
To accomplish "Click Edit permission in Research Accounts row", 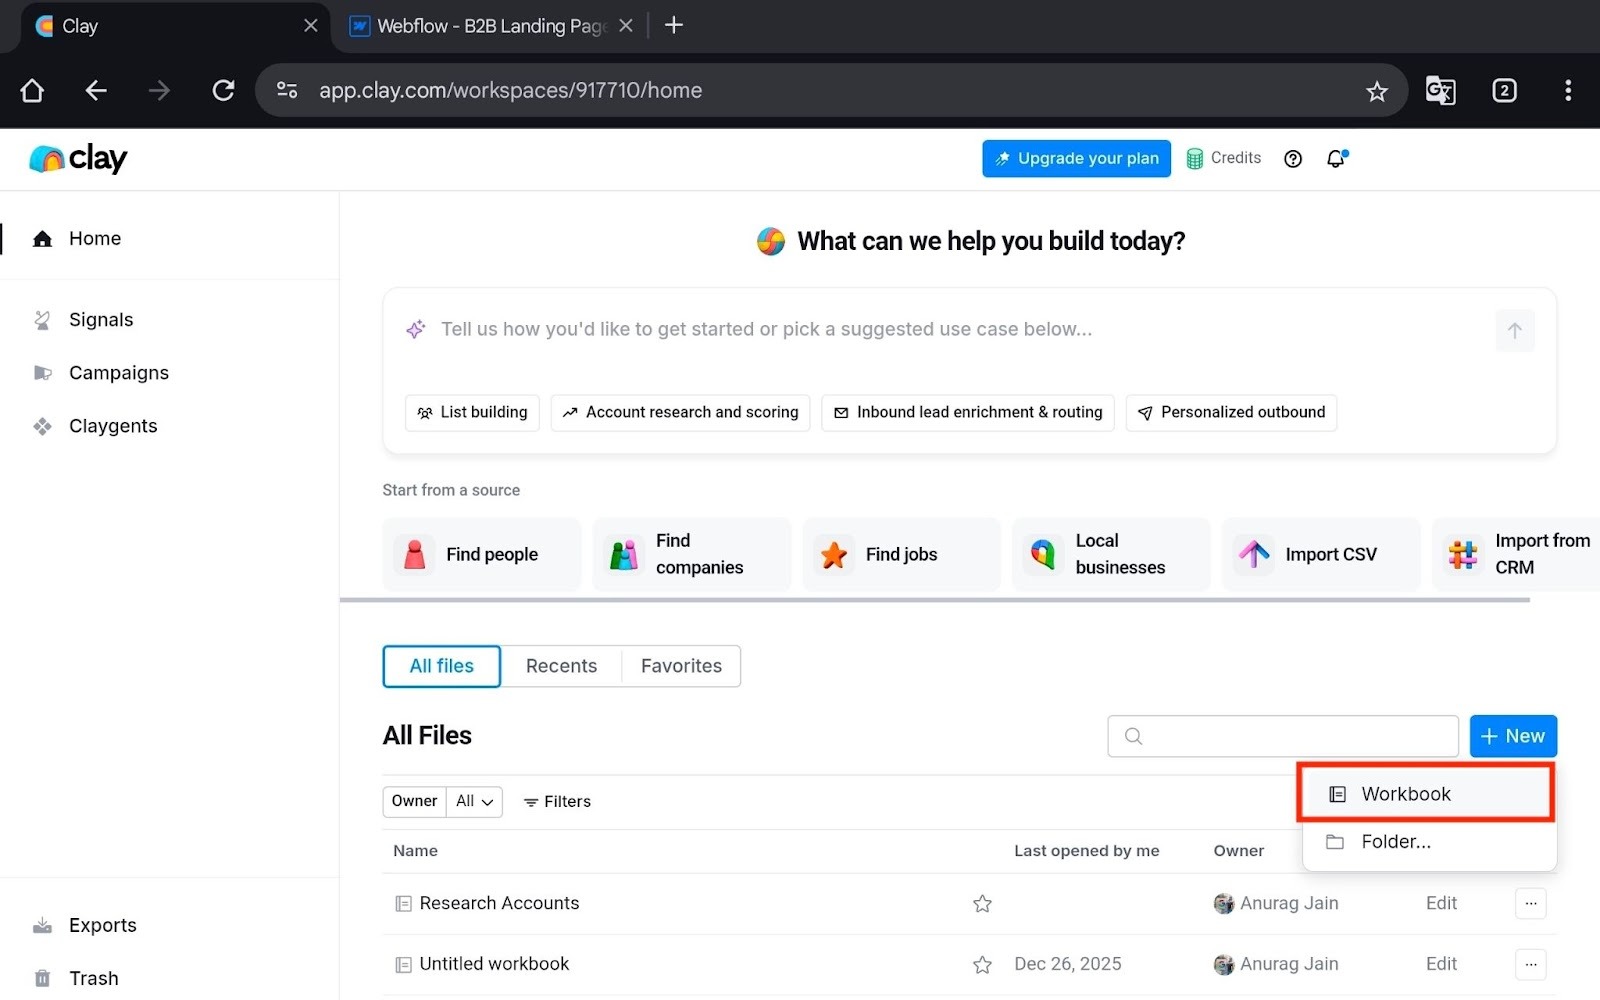I will (x=1441, y=903).
